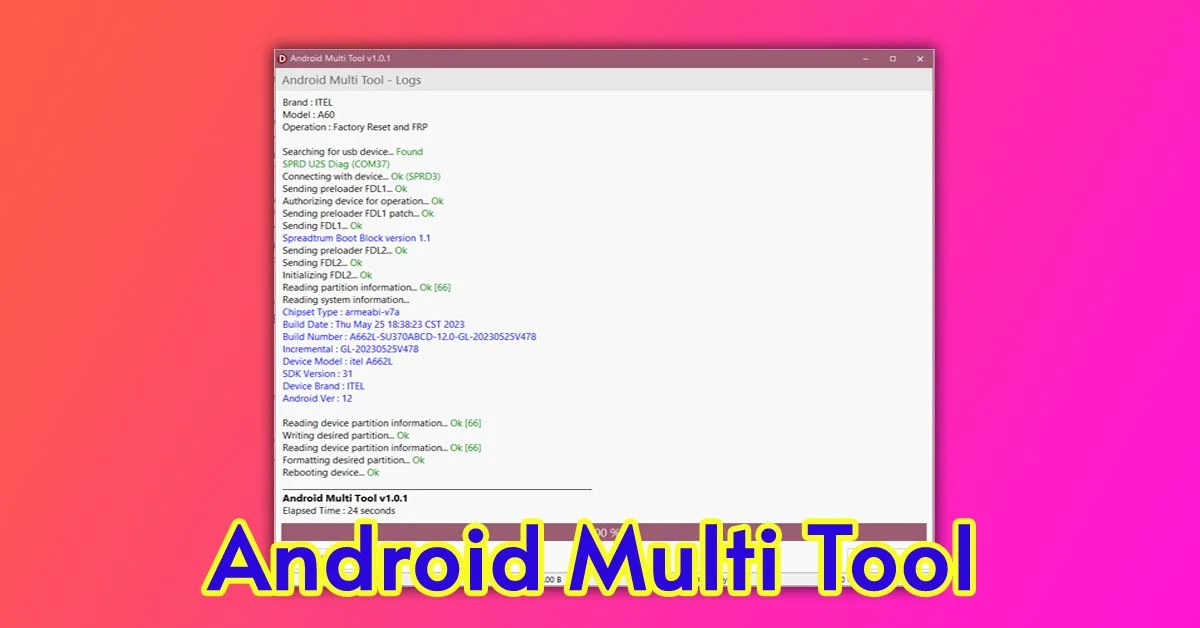Click the 'Sending preloader FDL2... Ok' line
This screenshot has width=1200, height=628.
click(x=345, y=250)
